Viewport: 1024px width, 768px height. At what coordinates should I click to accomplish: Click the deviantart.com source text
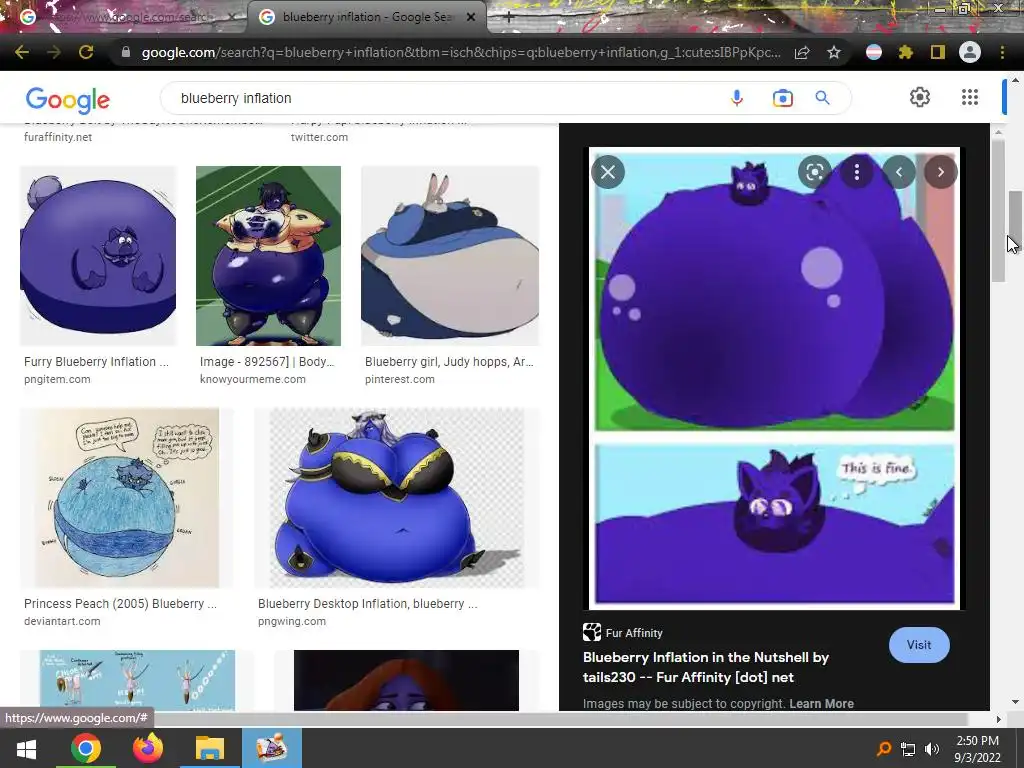(x=62, y=621)
